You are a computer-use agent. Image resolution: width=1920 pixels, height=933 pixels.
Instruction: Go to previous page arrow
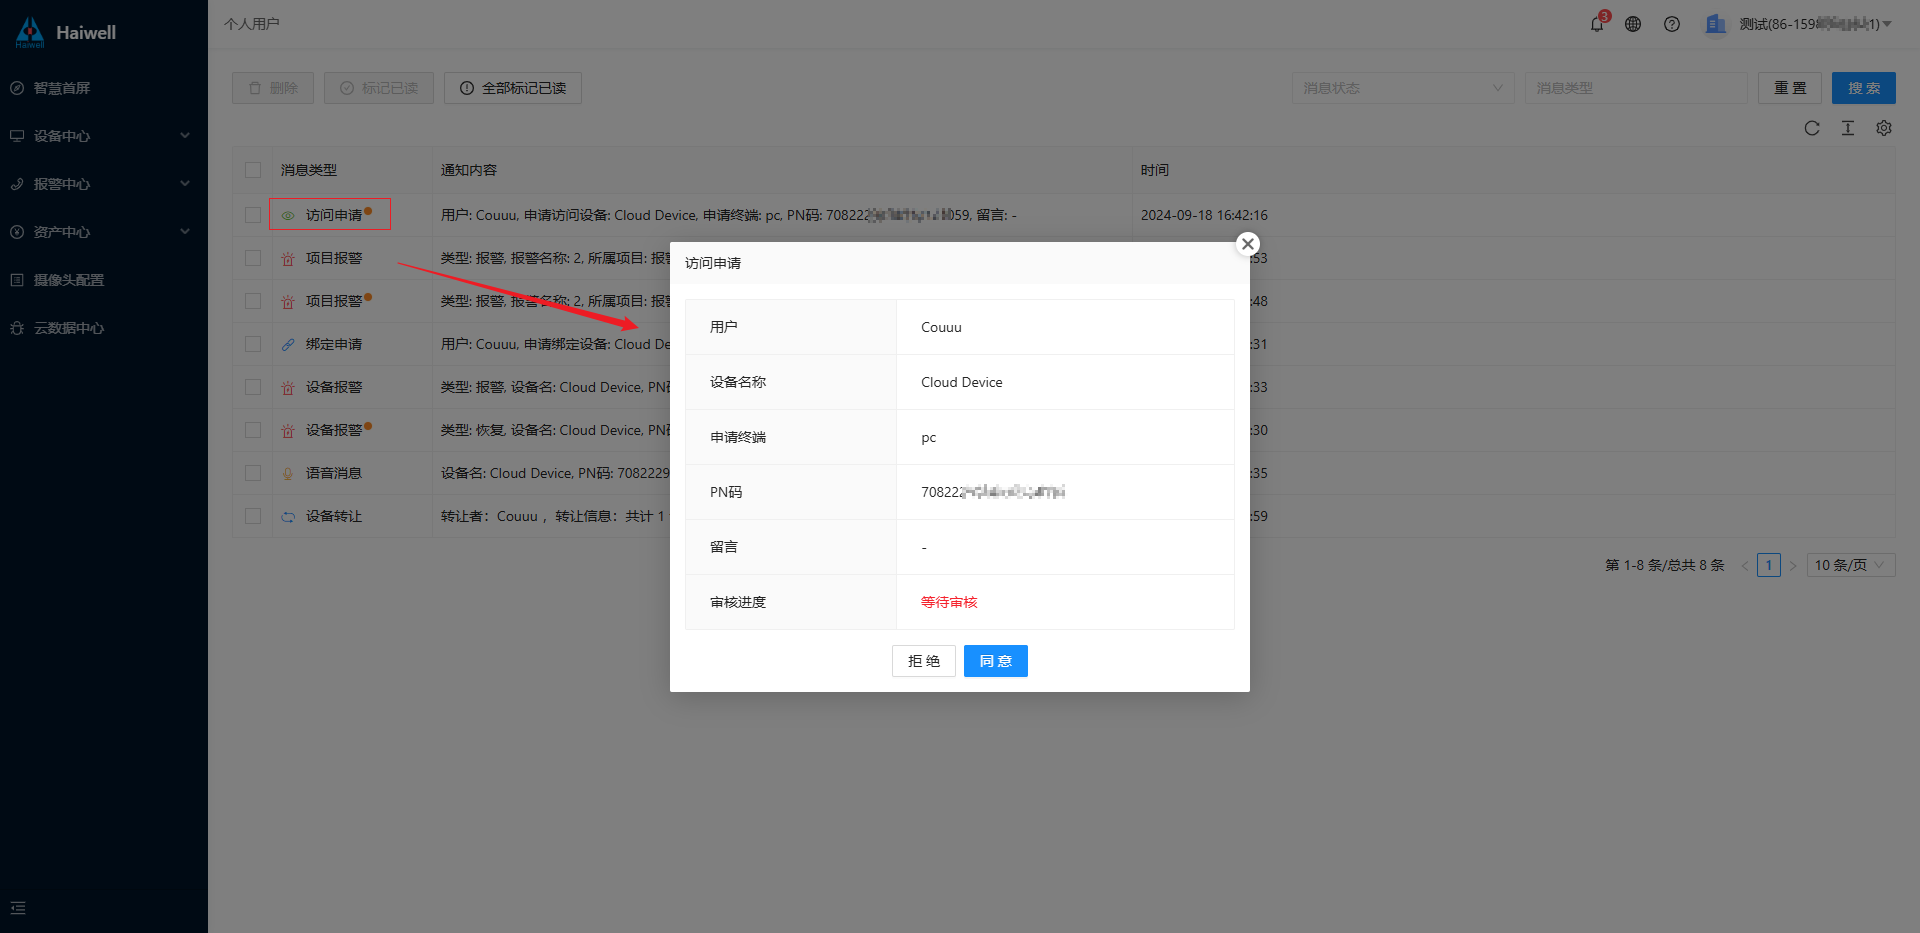coord(1745,565)
